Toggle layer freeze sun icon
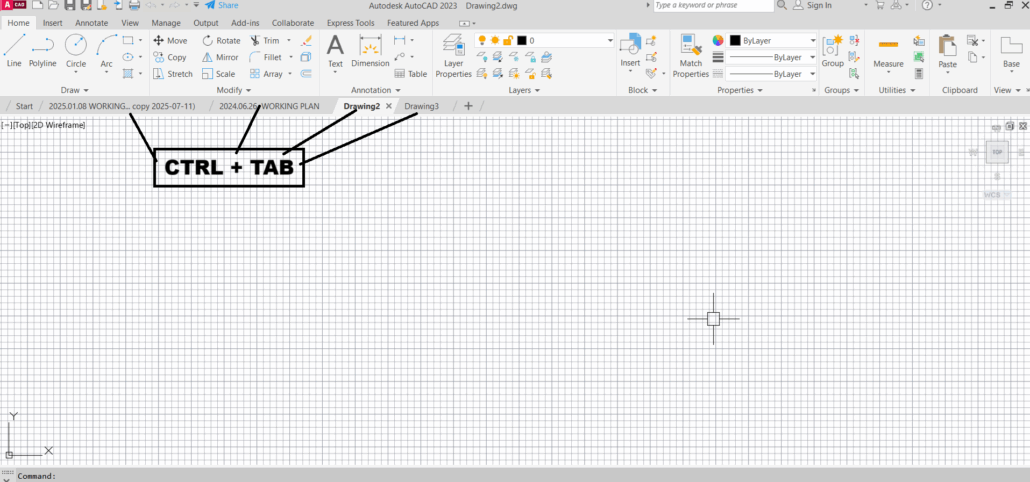Screen dimensions: 1030x482 pos(494,41)
